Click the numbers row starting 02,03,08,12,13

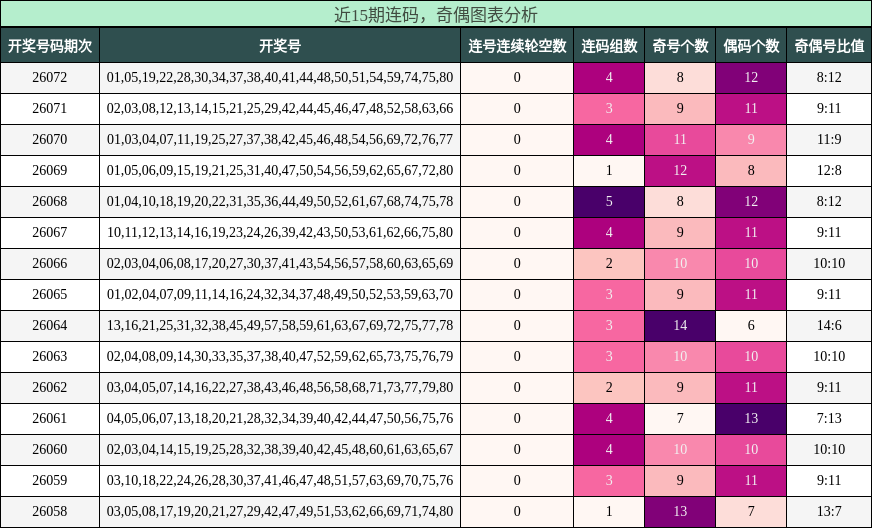pos(280,108)
